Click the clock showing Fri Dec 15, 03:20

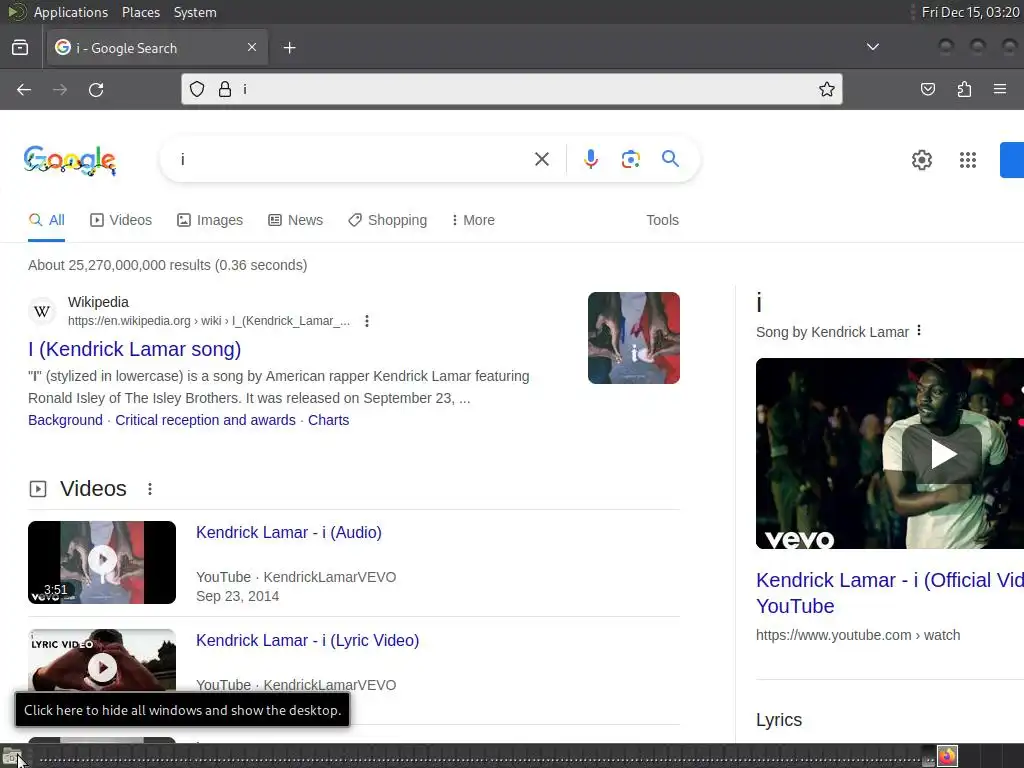click(970, 12)
